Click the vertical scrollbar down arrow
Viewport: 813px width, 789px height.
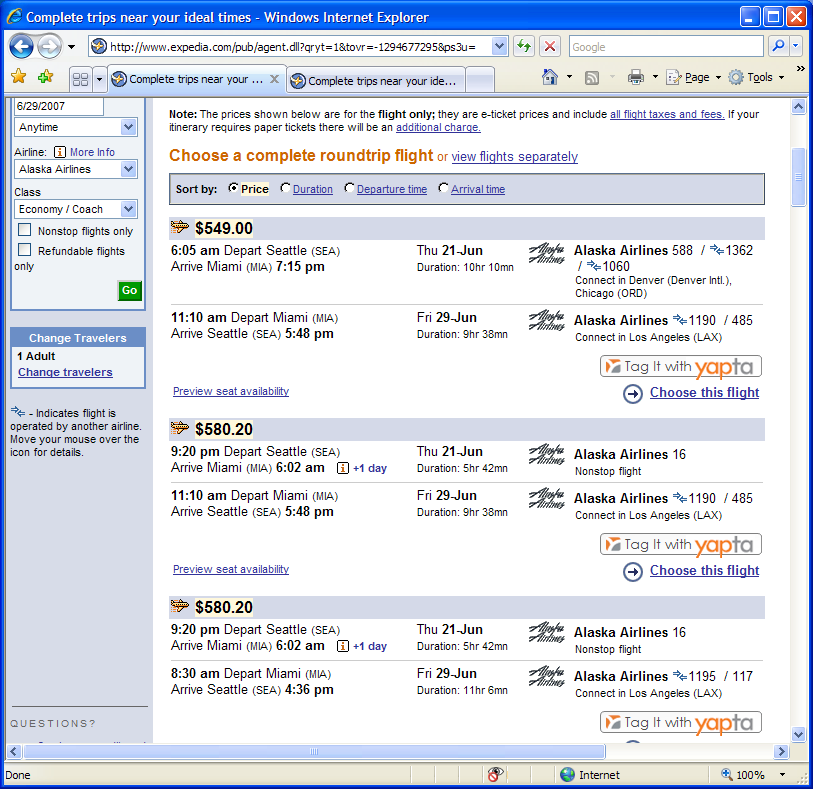(x=798, y=734)
